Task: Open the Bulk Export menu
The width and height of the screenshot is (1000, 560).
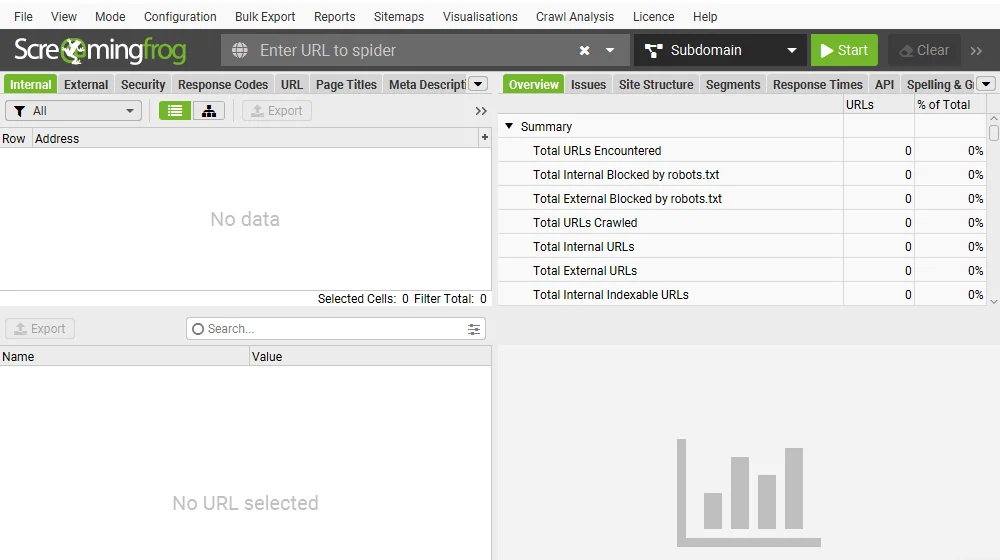Action: 265,17
